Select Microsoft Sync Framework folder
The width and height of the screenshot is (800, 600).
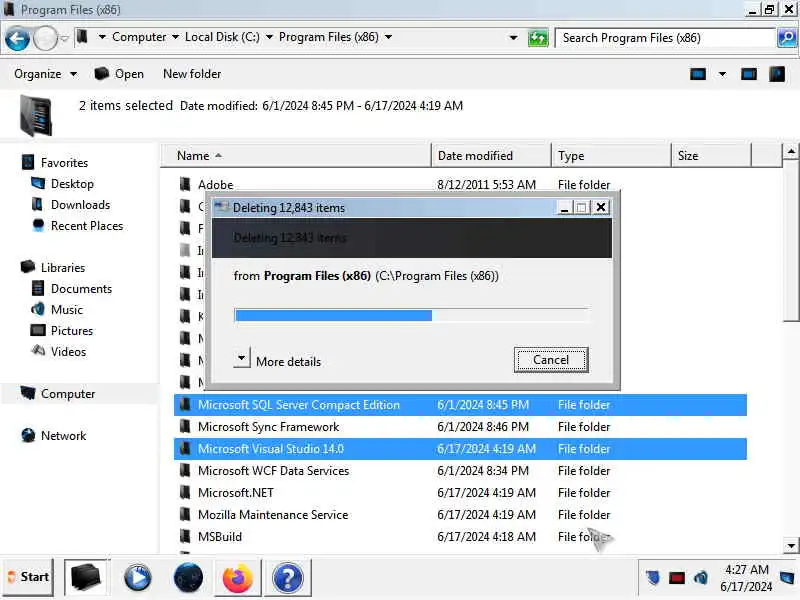point(460,427)
